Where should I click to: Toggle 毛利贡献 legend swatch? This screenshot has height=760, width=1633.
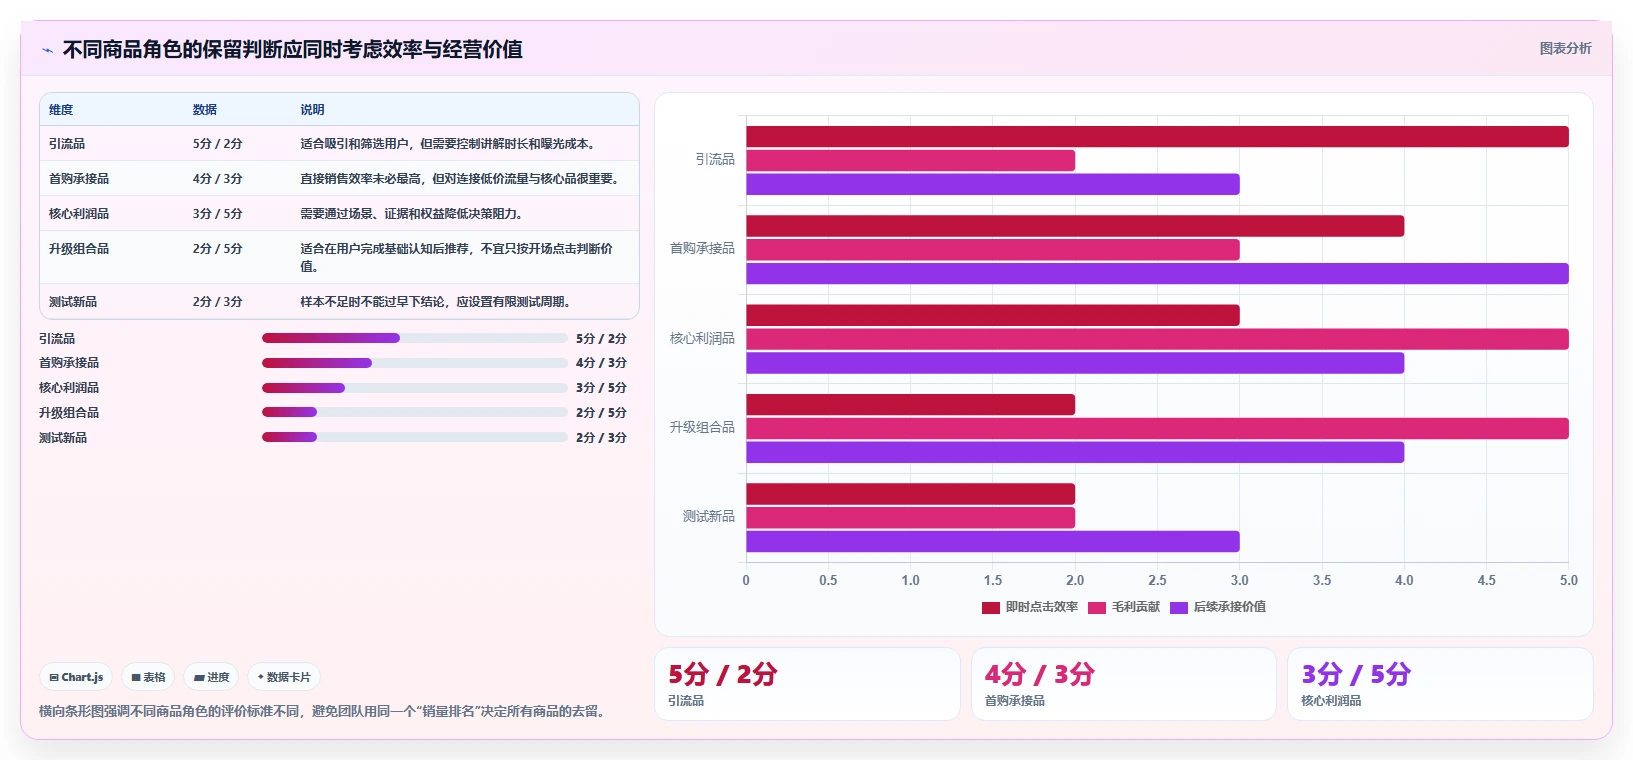[1097, 607]
